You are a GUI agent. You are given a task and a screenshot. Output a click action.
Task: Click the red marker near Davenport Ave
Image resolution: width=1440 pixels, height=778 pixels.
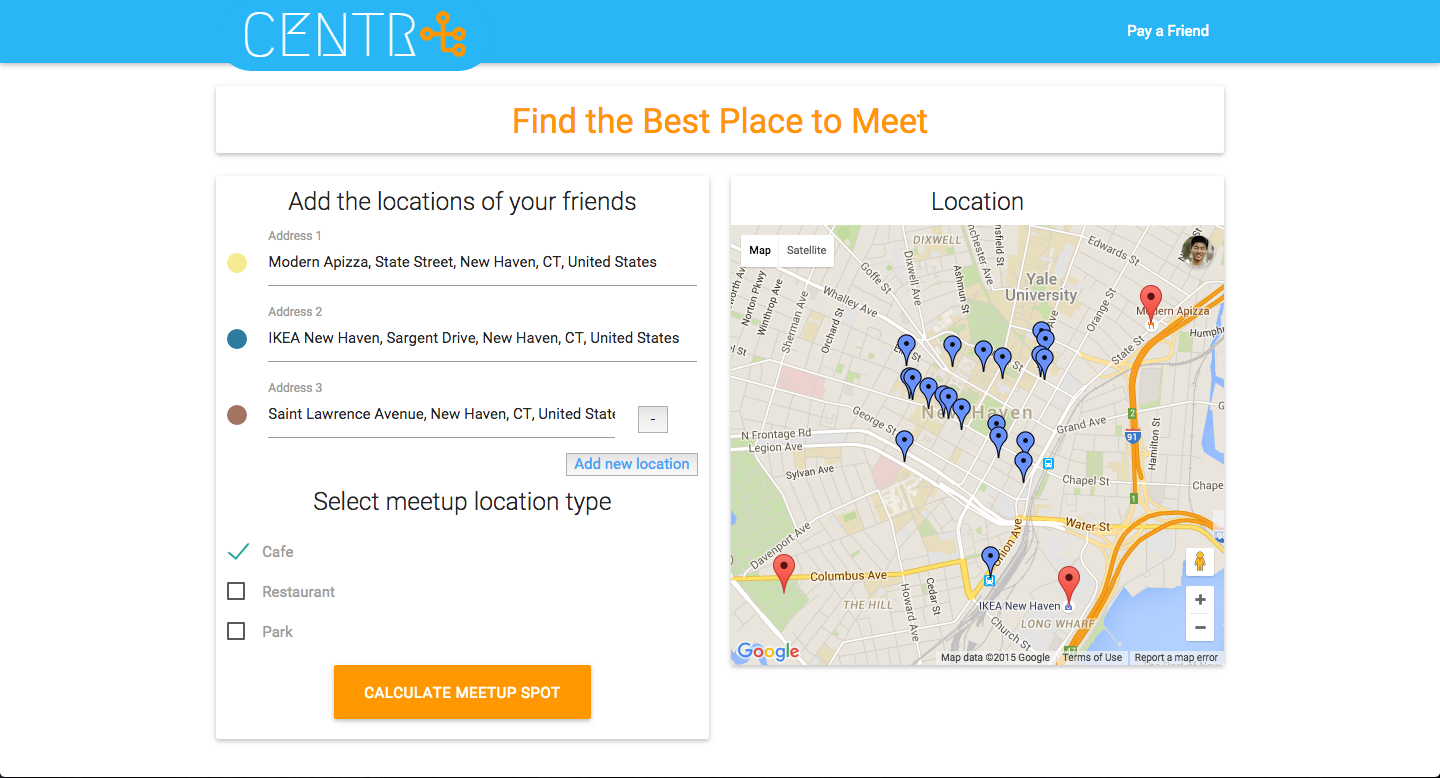[785, 572]
